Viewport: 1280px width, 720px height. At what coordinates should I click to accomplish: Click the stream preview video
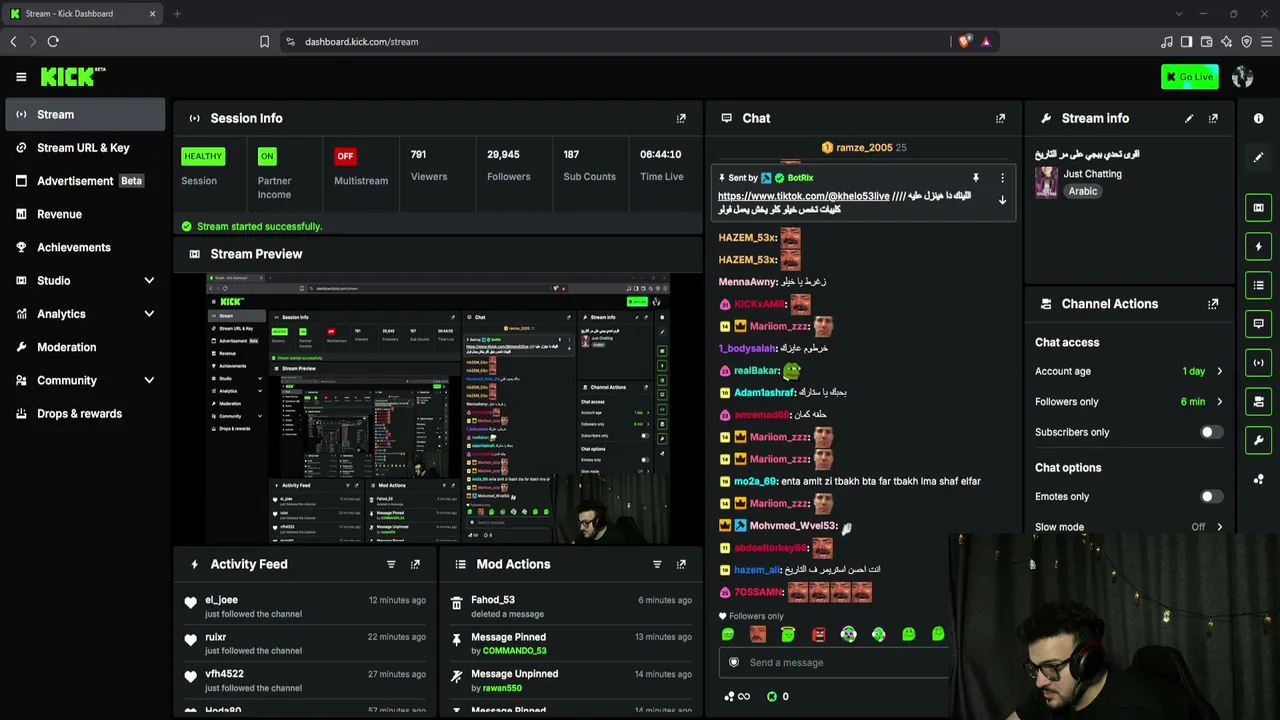pos(438,409)
